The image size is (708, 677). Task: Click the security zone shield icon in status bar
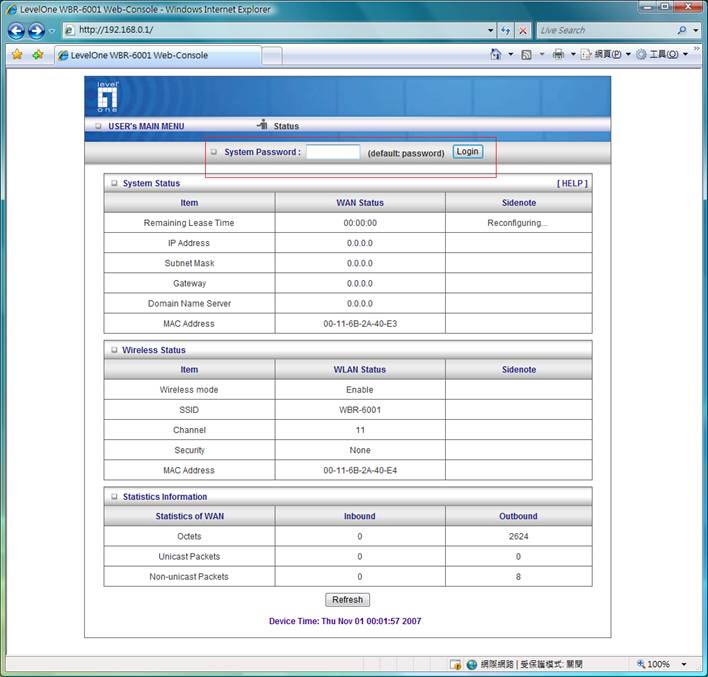tap(456, 664)
